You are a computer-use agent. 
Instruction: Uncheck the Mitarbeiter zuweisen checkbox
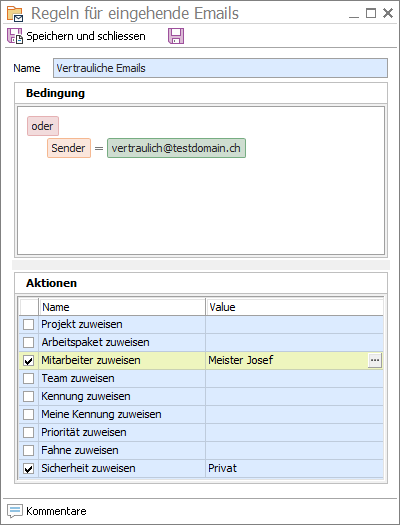(28, 361)
